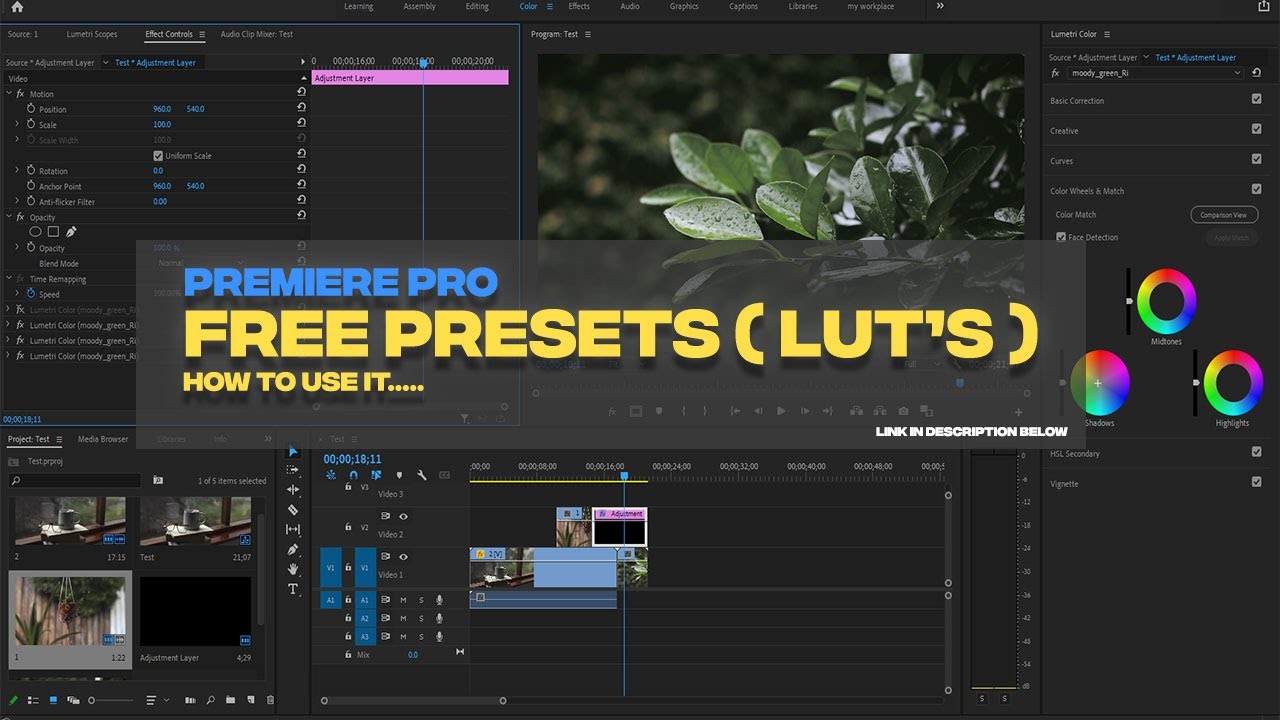This screenshot has height=720, width=1280.
Task: Select the Razor tool
Action: click(x=293, y=510)
